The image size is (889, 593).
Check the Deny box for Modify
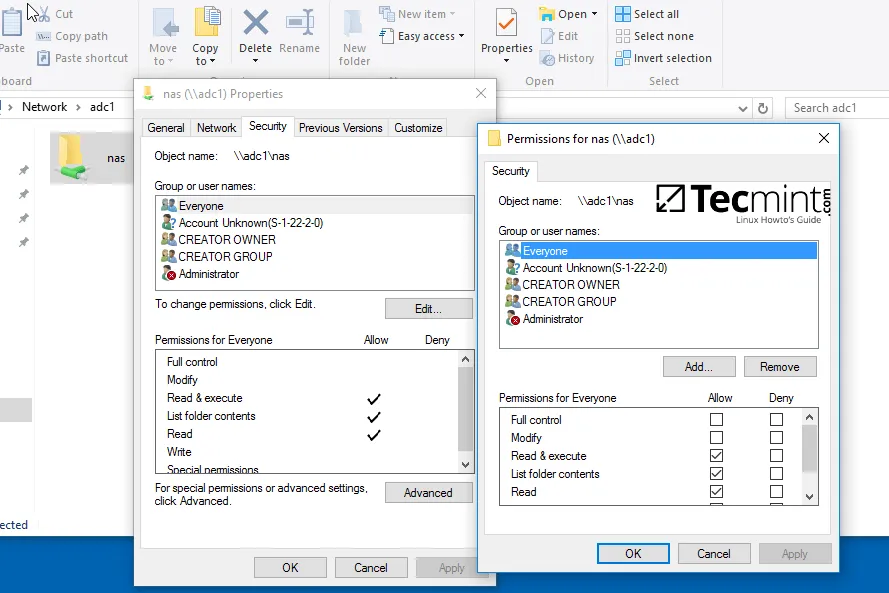pos(777,438)
